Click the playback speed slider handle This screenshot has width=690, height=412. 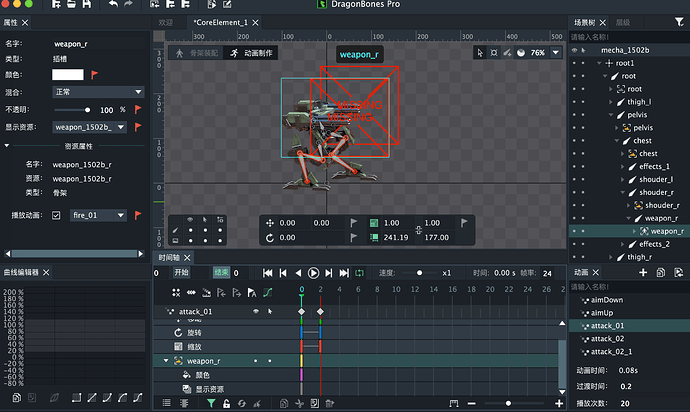[419, 273]
